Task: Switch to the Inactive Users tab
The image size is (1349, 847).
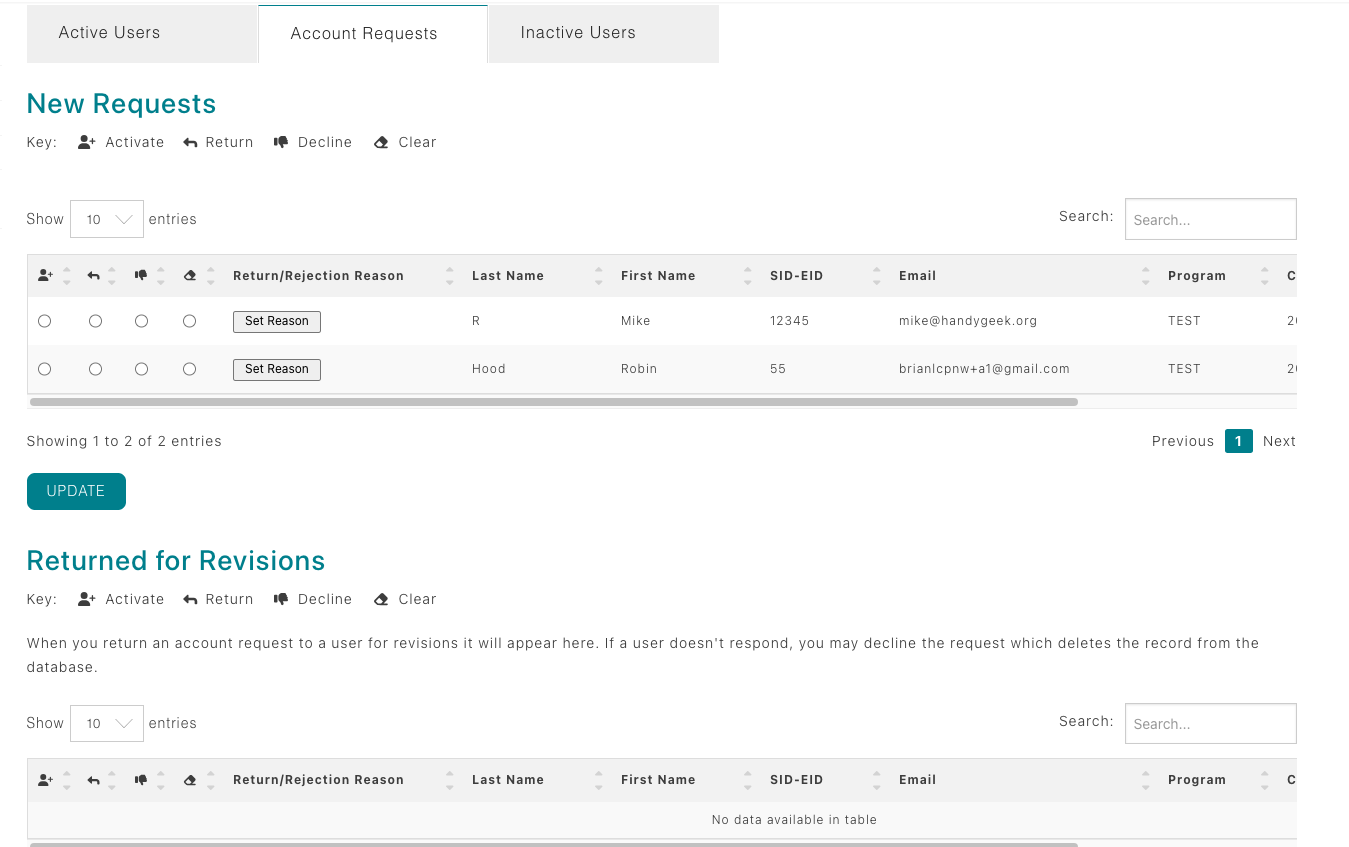Action: pos(578,33)
